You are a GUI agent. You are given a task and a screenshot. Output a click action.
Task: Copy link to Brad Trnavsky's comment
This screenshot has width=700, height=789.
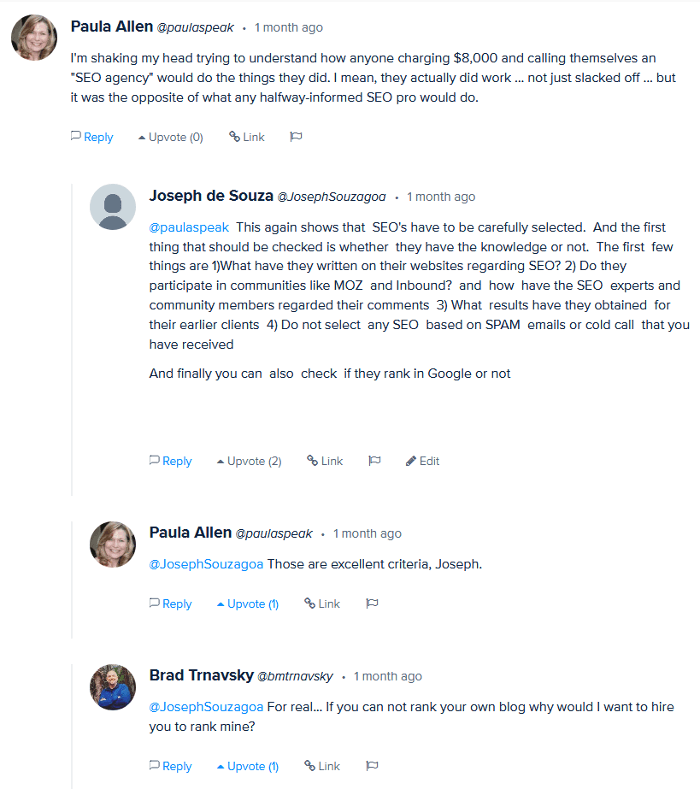[x=322, y=766]
